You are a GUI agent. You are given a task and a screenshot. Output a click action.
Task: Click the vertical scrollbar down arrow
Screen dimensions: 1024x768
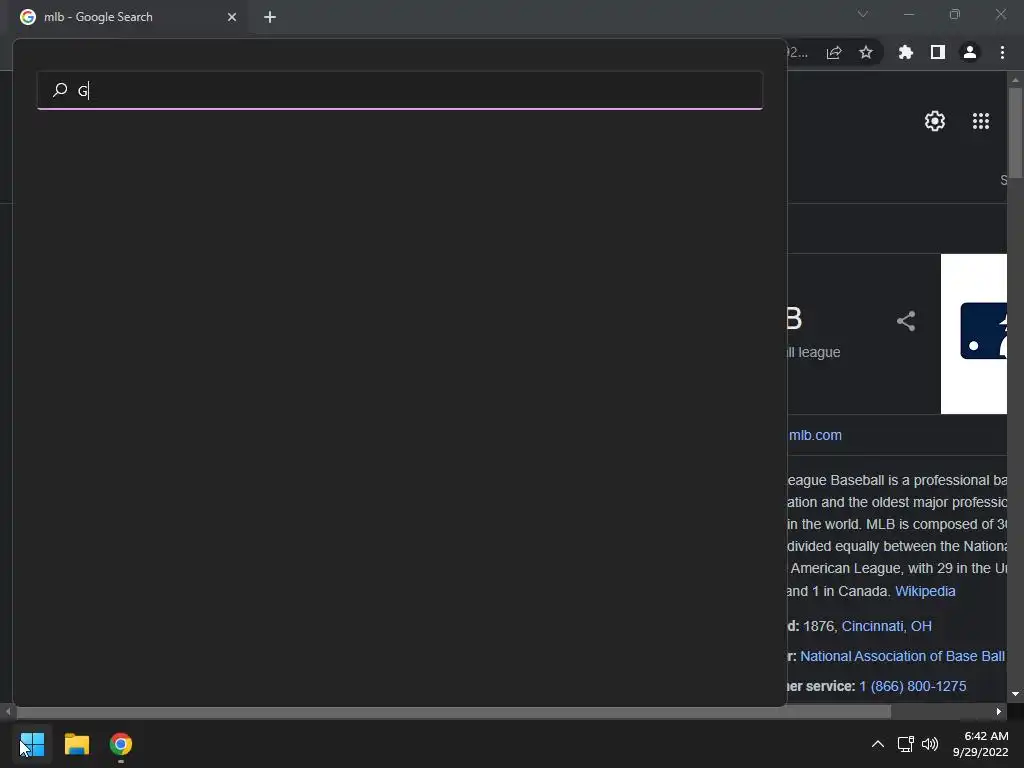pyautogui.click(x=1015, y=694)
